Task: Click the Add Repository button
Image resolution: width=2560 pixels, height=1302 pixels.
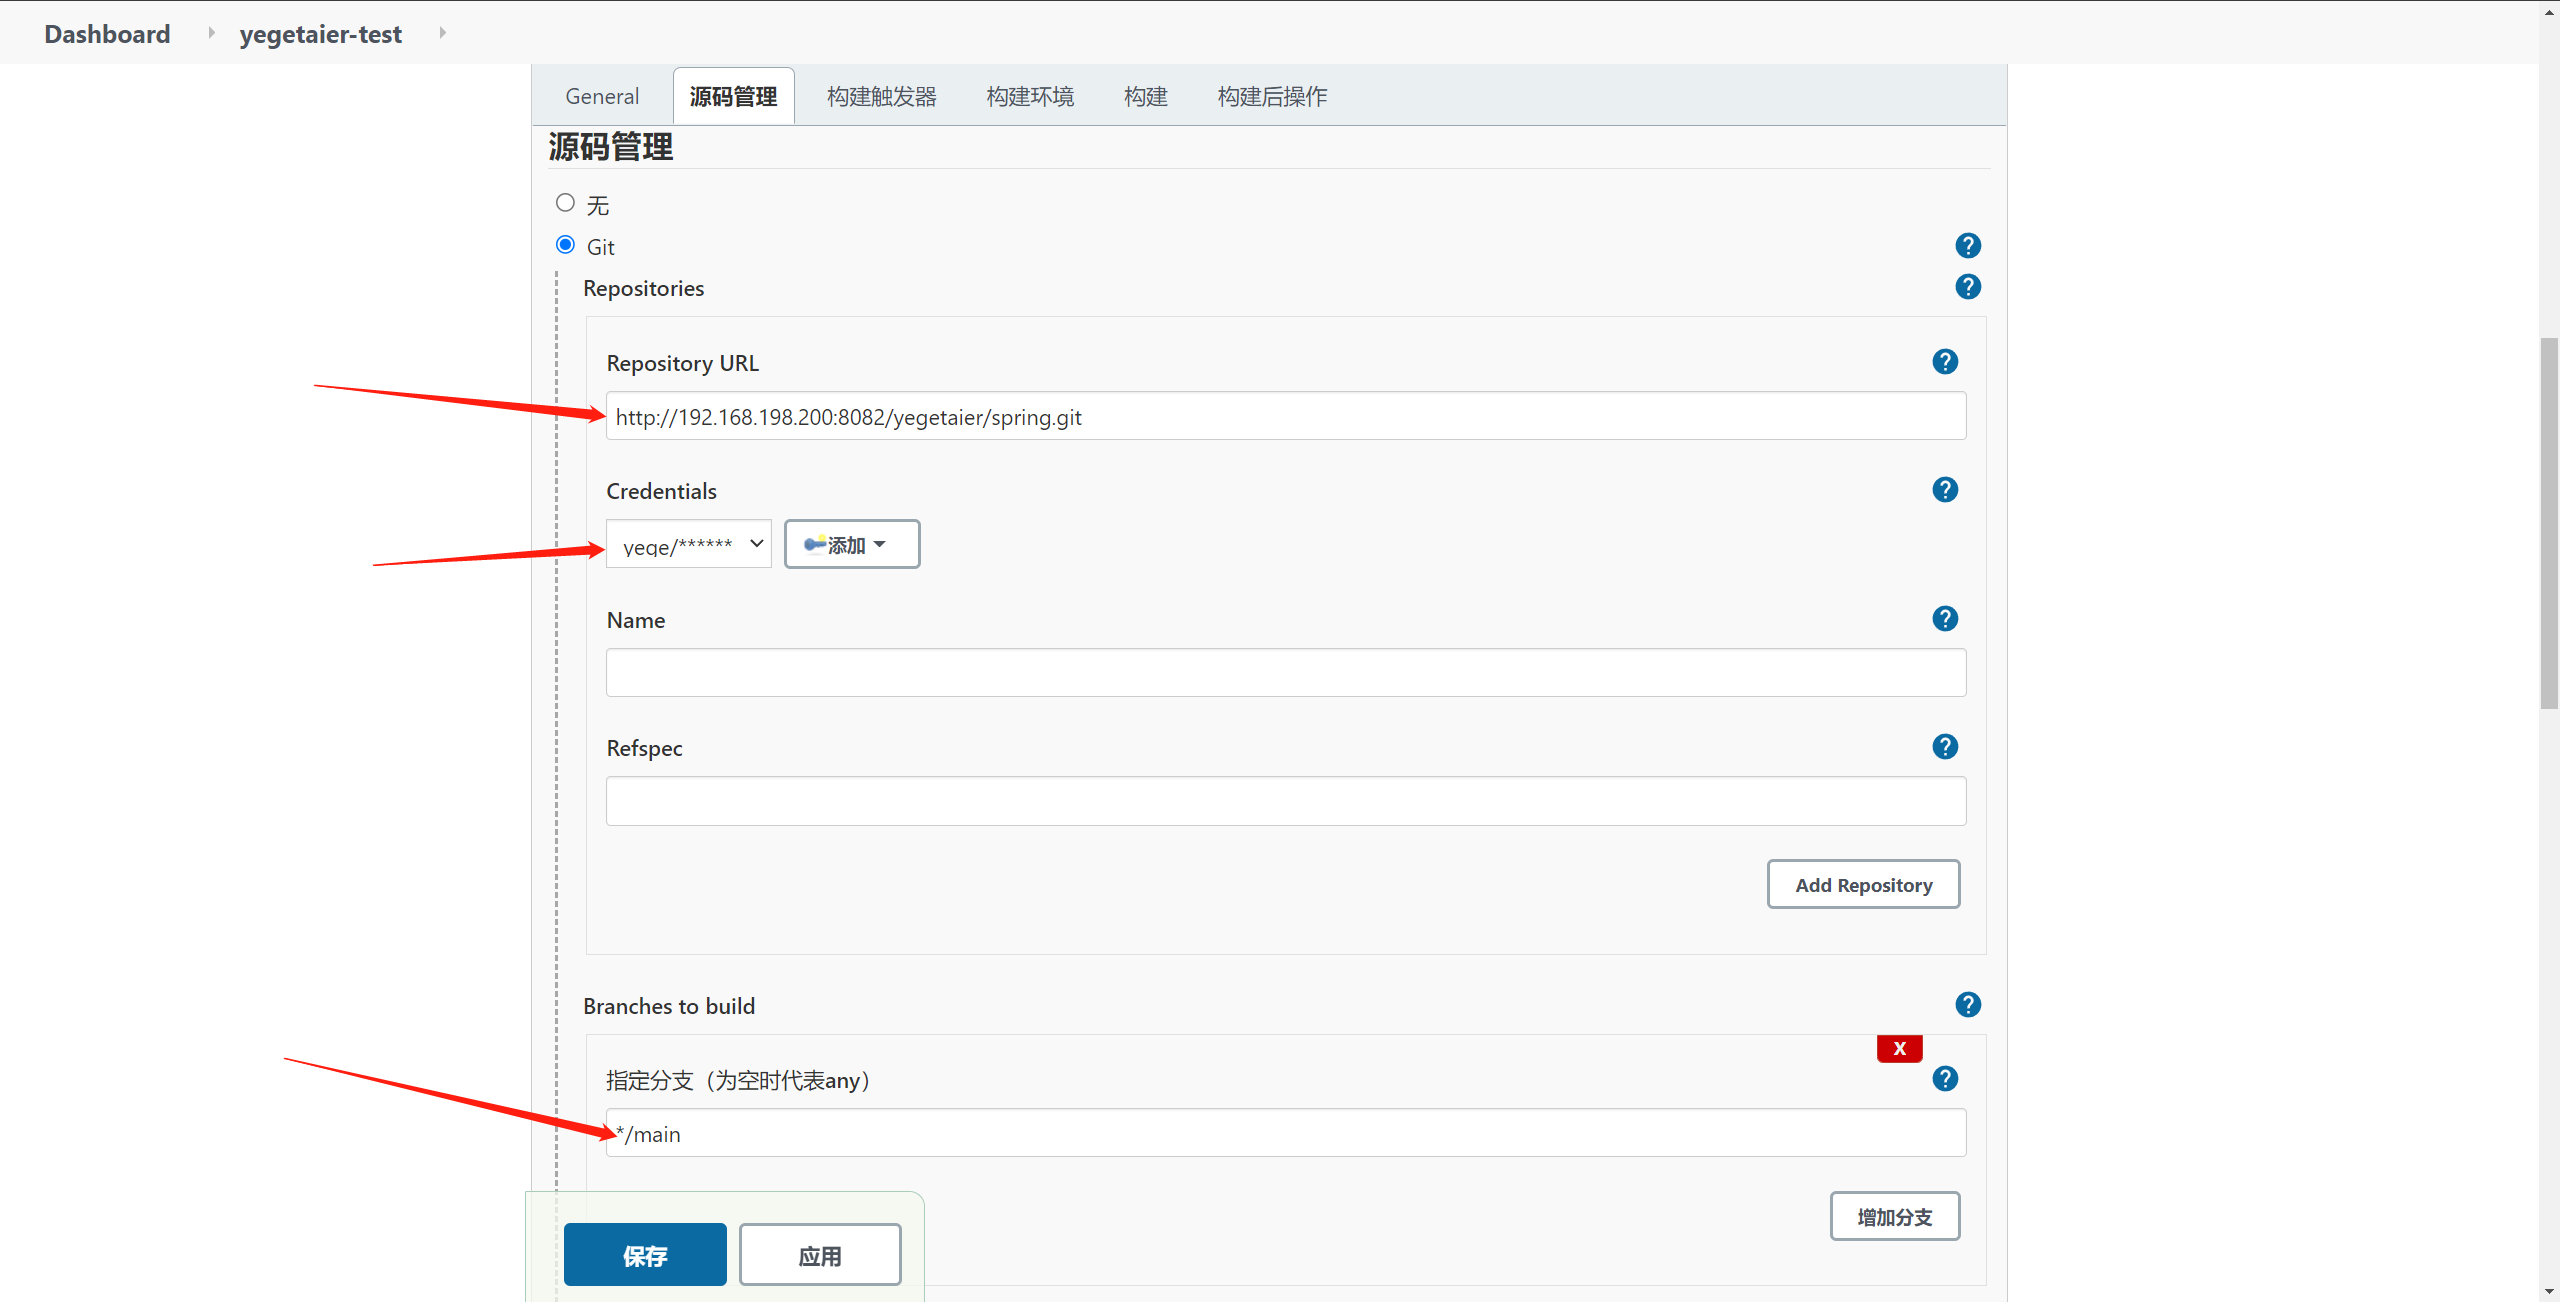Action: 1862,885
